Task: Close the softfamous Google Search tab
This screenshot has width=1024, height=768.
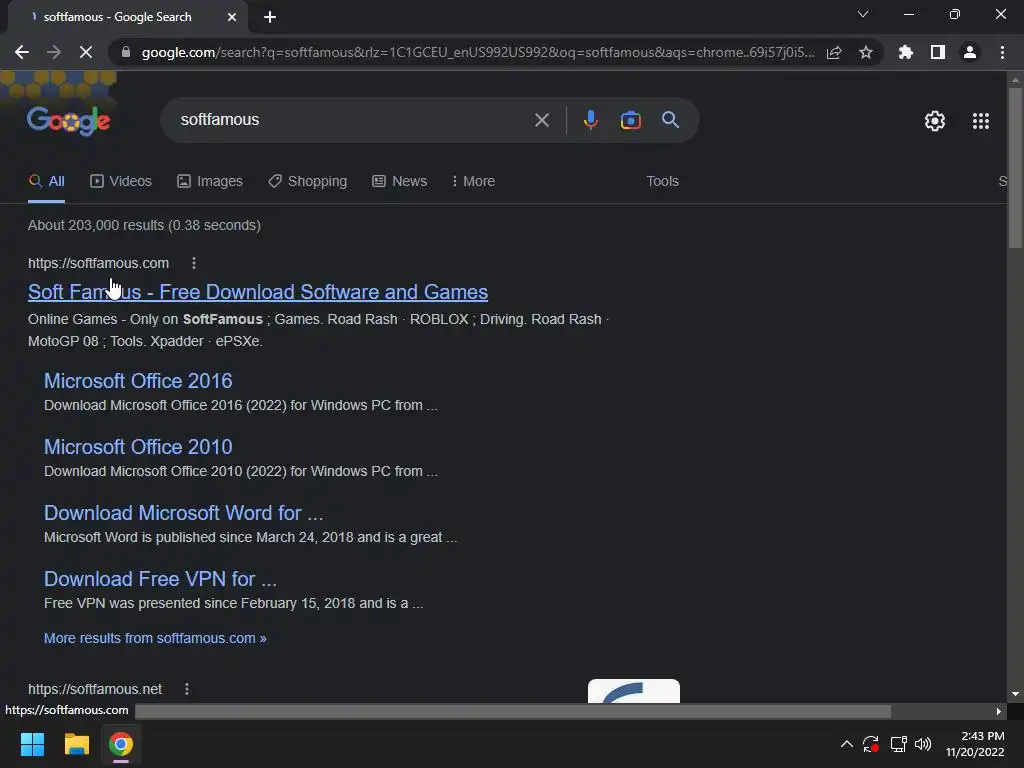Action: click(232, 17)
